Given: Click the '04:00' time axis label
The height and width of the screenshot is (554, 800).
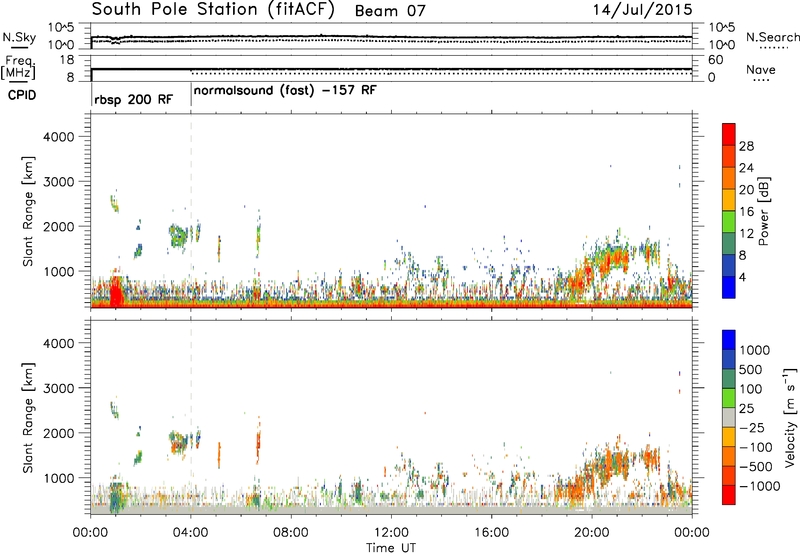Looking at the screenshot, I should (191, 532).
